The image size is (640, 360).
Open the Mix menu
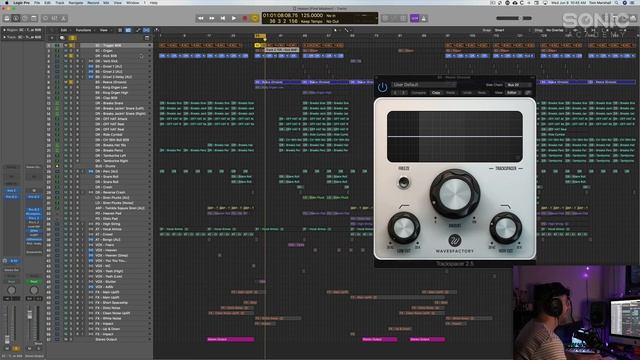pyautogui.click(x=107, y=2)
